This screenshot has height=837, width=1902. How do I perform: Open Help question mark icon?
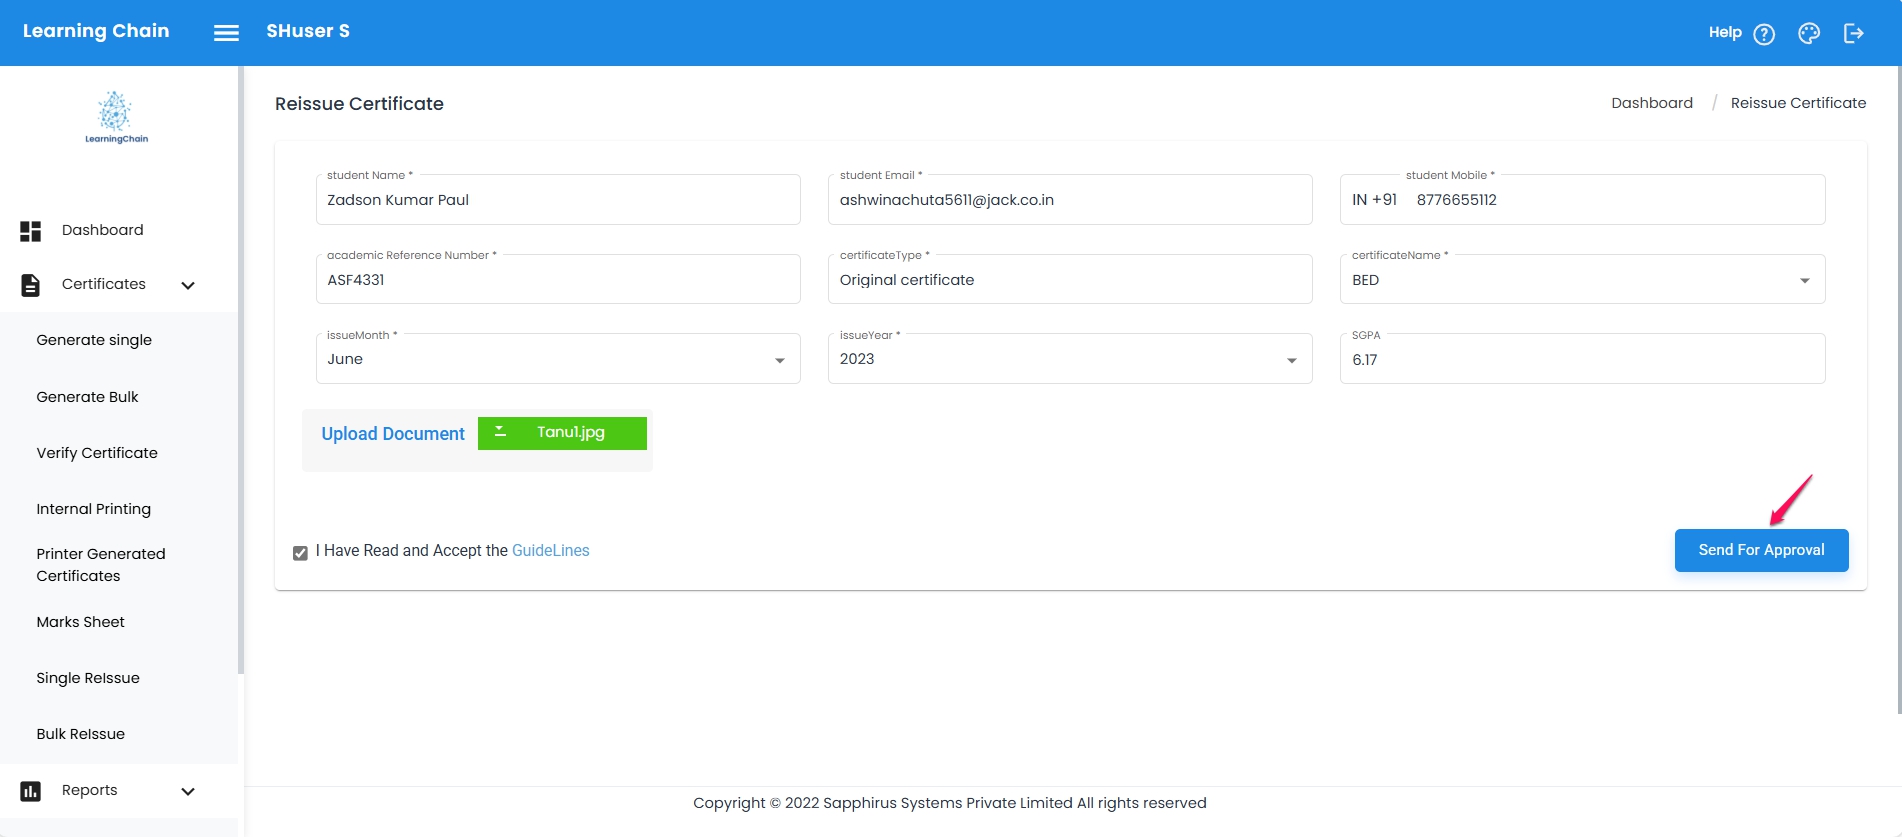click(x=1764, y=34)
